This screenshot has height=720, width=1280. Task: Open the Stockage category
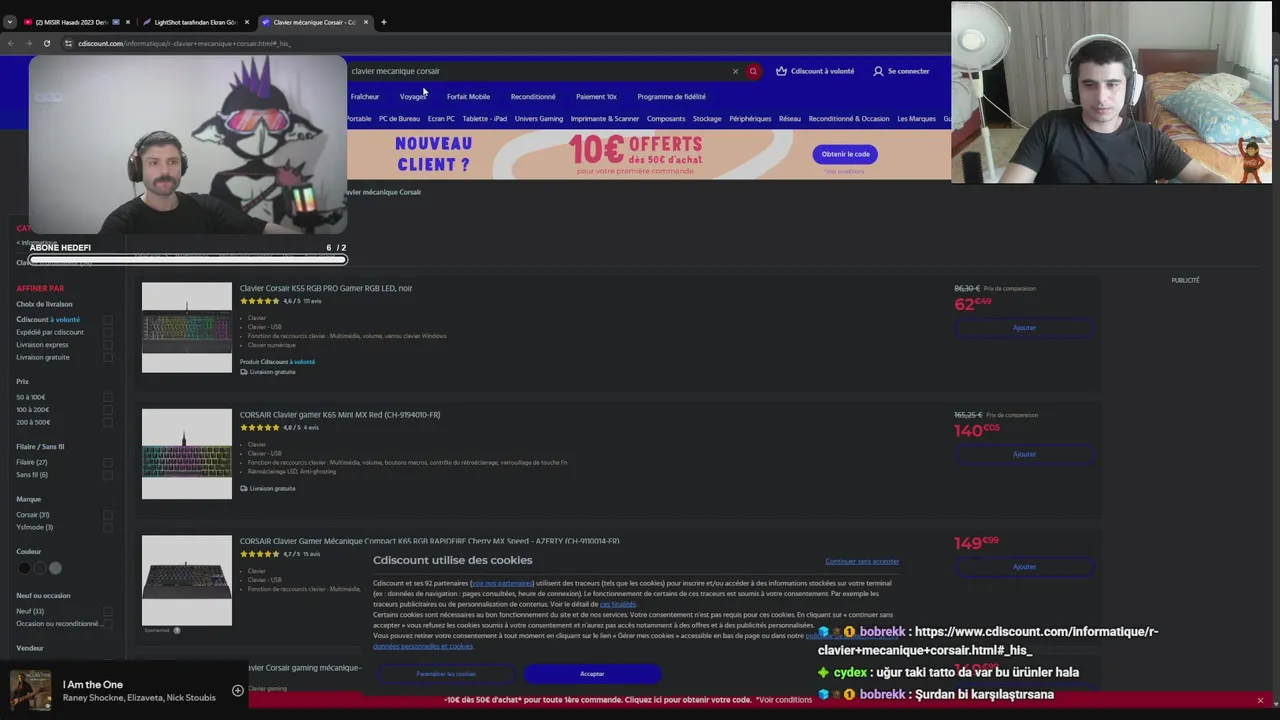pos(707,119)
